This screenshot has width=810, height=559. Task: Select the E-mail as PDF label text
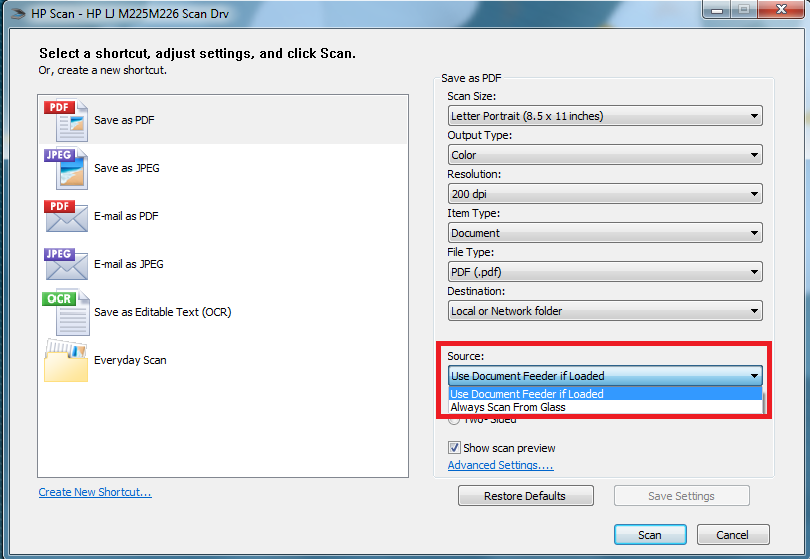126,216
